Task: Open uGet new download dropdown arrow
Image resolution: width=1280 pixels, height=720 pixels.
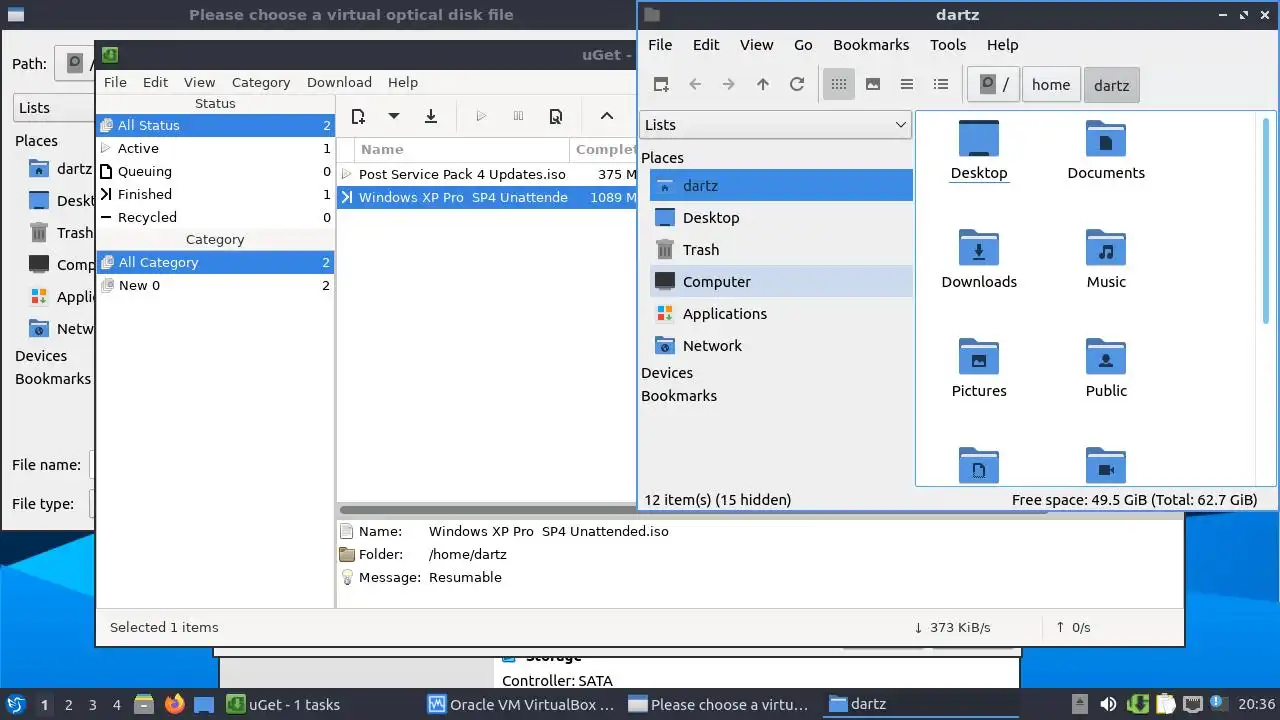Action: (x=394, y=116)
